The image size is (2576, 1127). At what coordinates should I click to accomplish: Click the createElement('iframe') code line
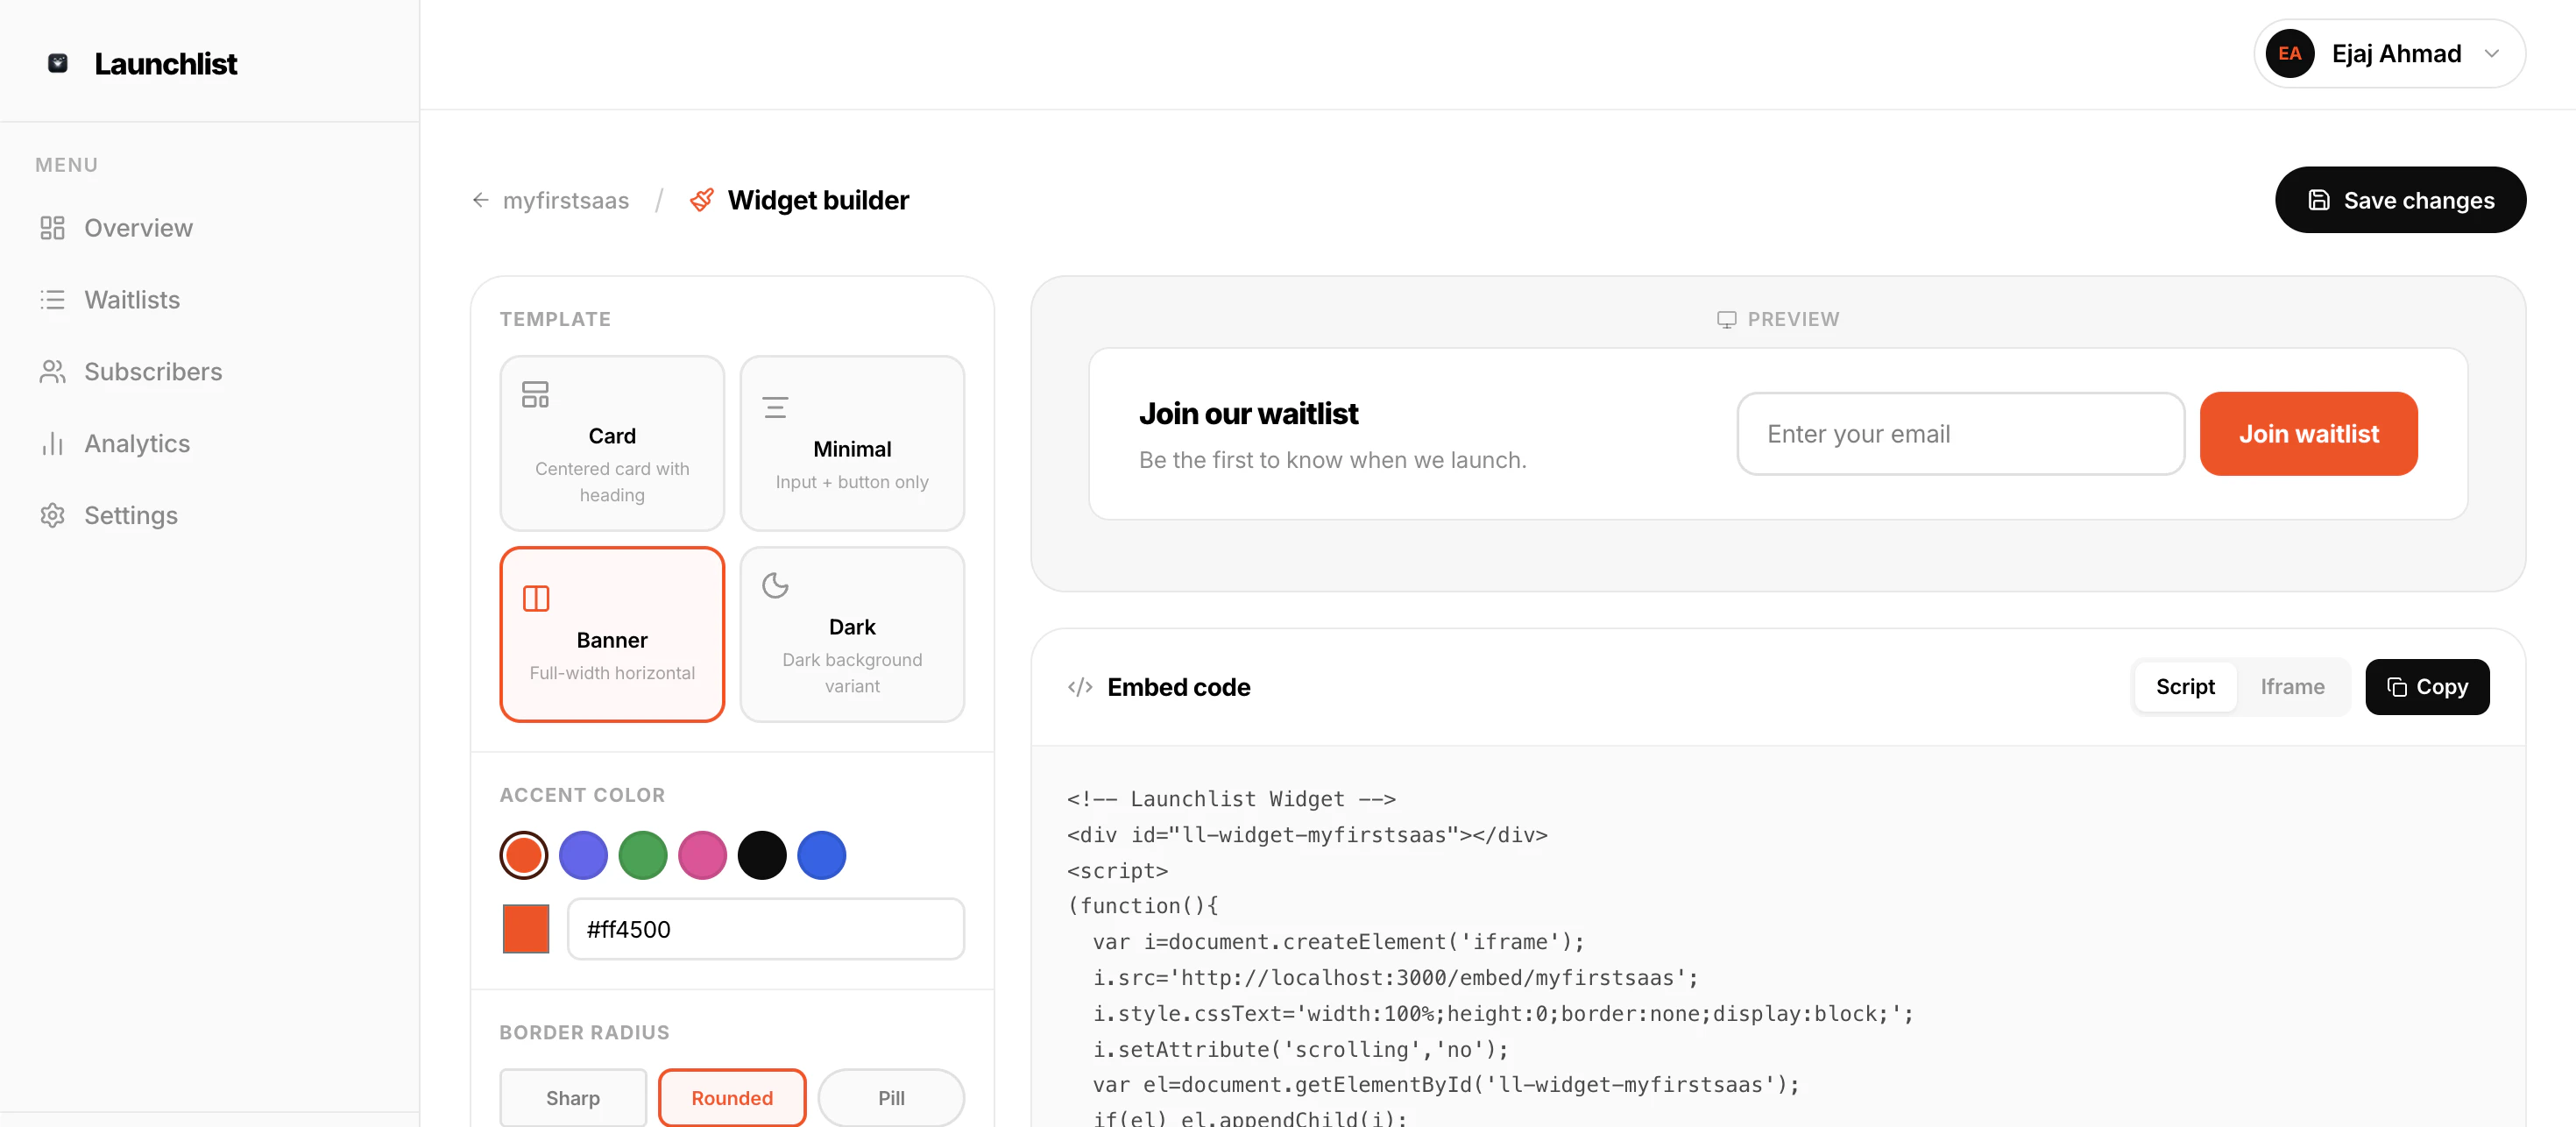tap(1339, 942)
